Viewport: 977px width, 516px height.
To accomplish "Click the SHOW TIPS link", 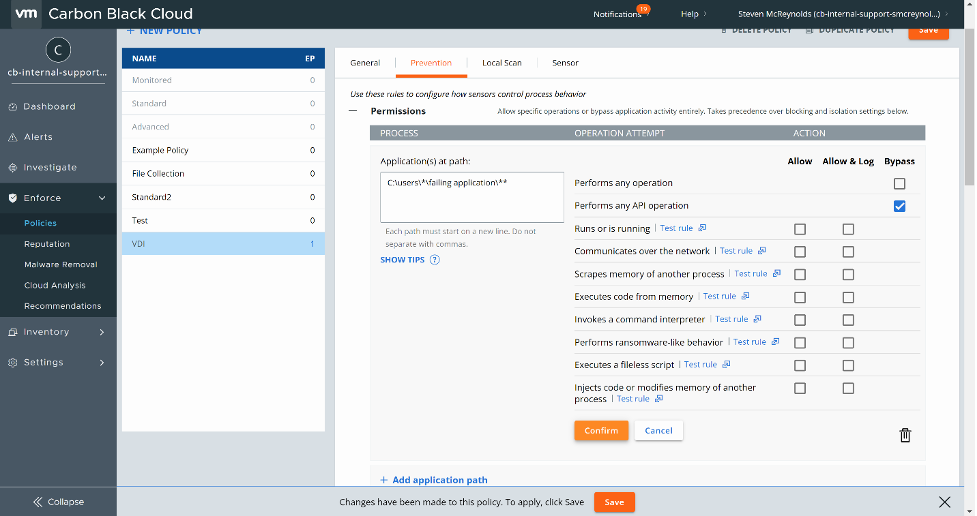I will (403, 260).
